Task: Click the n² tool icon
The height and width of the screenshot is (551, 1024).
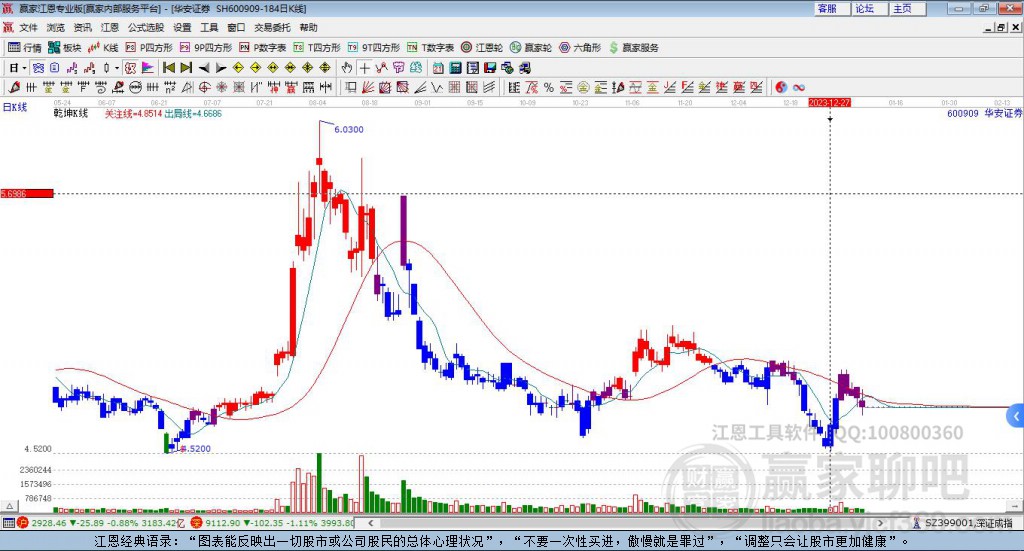Action: click(170, 87)
